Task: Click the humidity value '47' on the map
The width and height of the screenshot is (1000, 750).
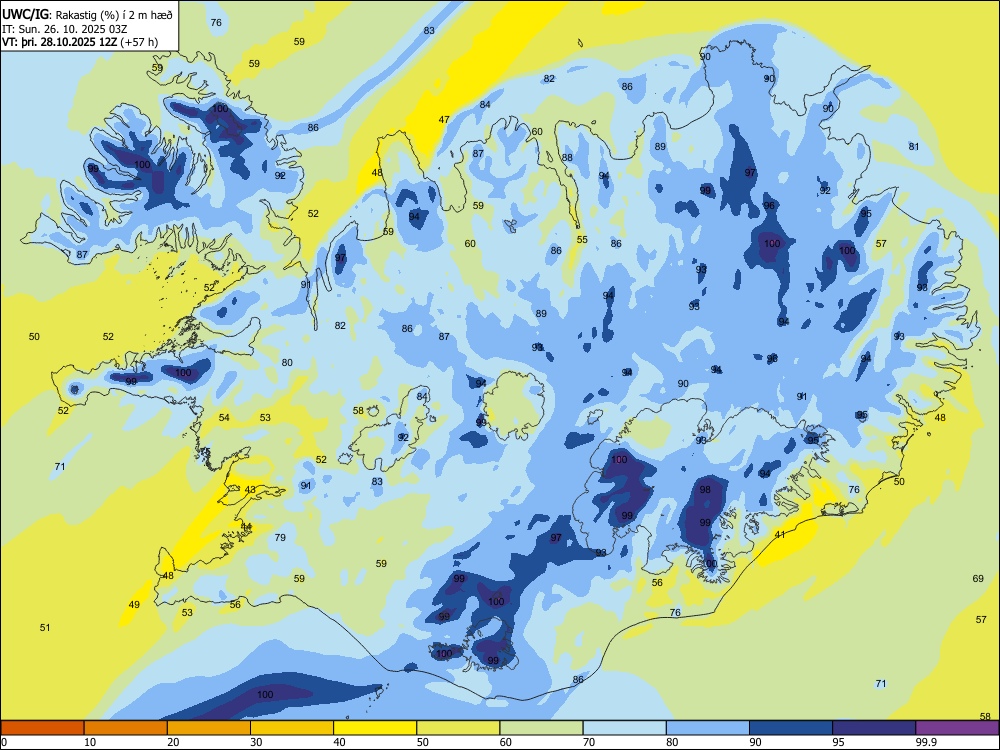Action: click(x=444, y=119)
